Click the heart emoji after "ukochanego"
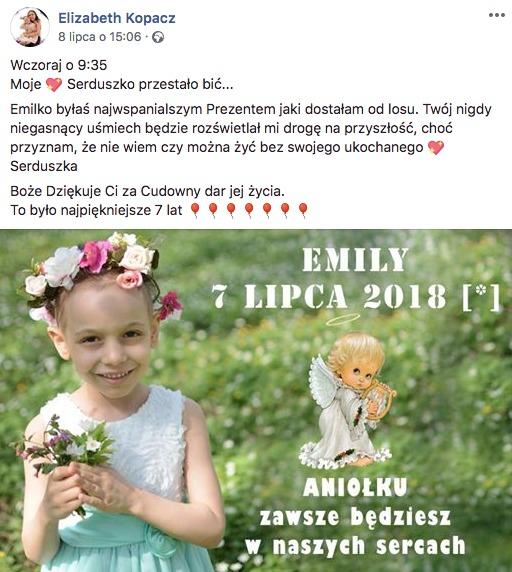Screen dimensions: 512x572 [x=436, y=147]
